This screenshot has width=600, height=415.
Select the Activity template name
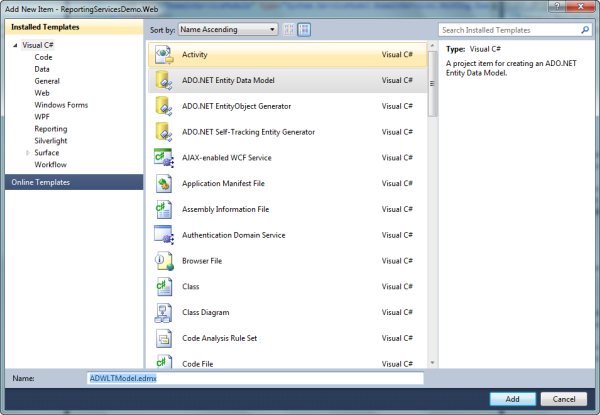click(x=194, y=55)
